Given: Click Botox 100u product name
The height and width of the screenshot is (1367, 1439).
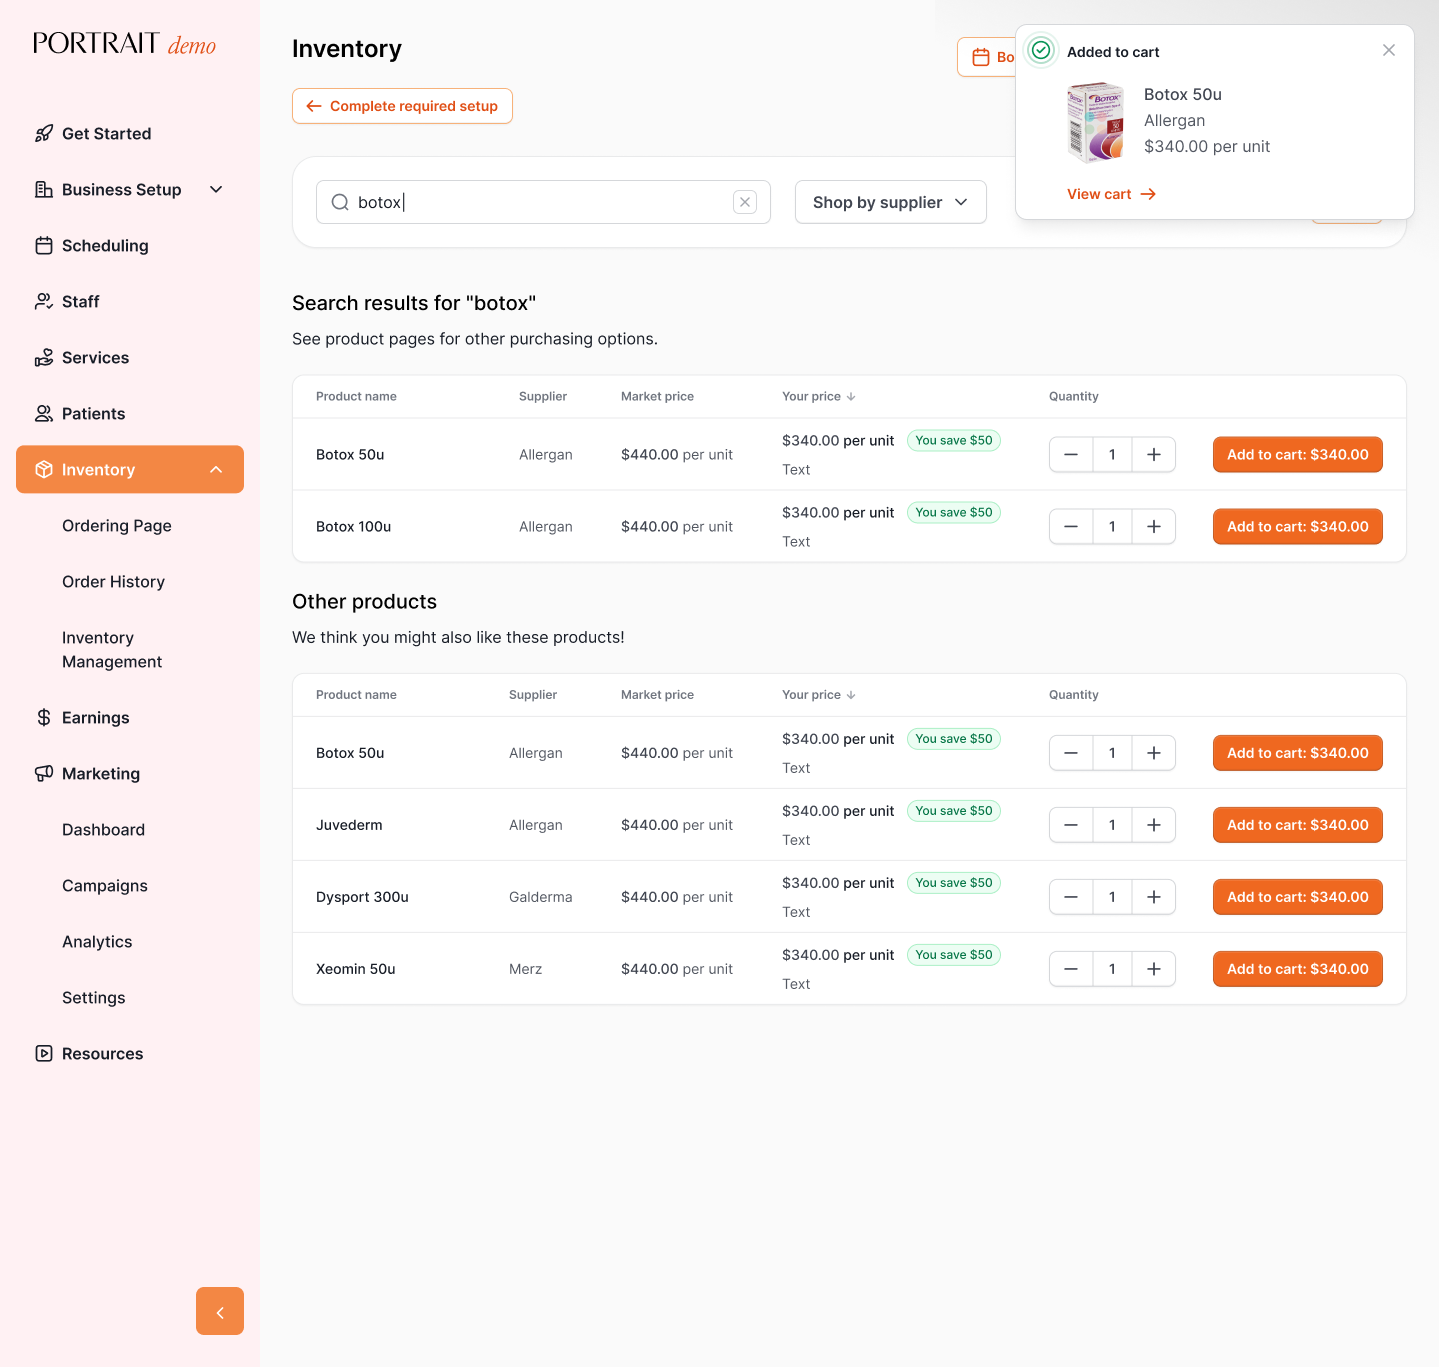Looking at the screenshot, I should (353, 526).
